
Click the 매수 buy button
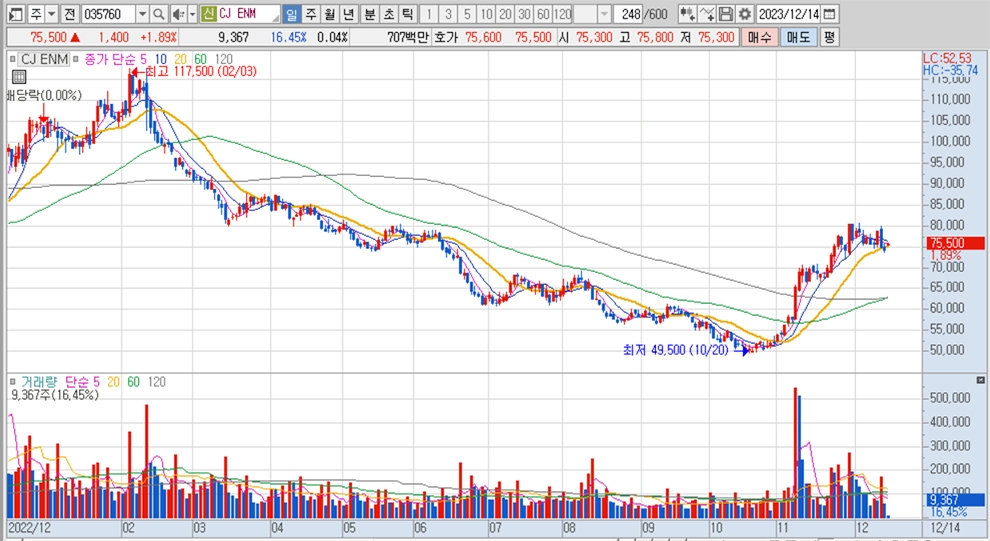[x=759, y=37]
